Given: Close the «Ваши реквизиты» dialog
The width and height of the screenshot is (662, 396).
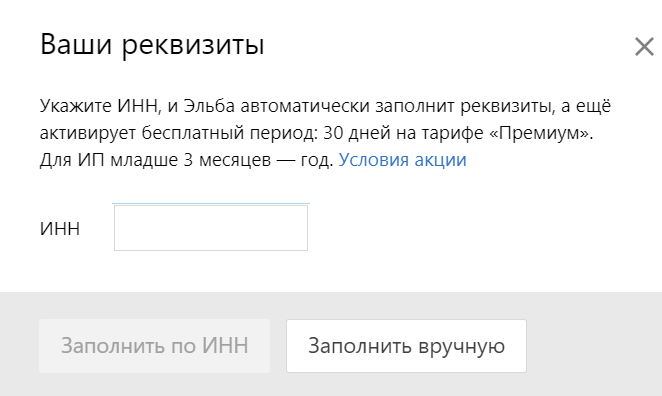Looking at the screenshot, I should click(644, 46).
